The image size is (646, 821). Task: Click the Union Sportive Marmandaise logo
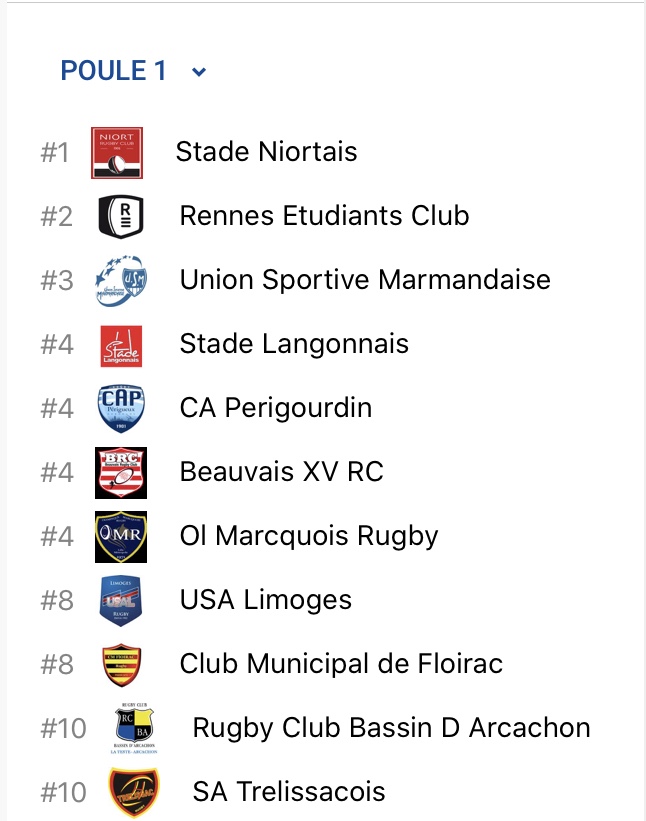[120, 280]
